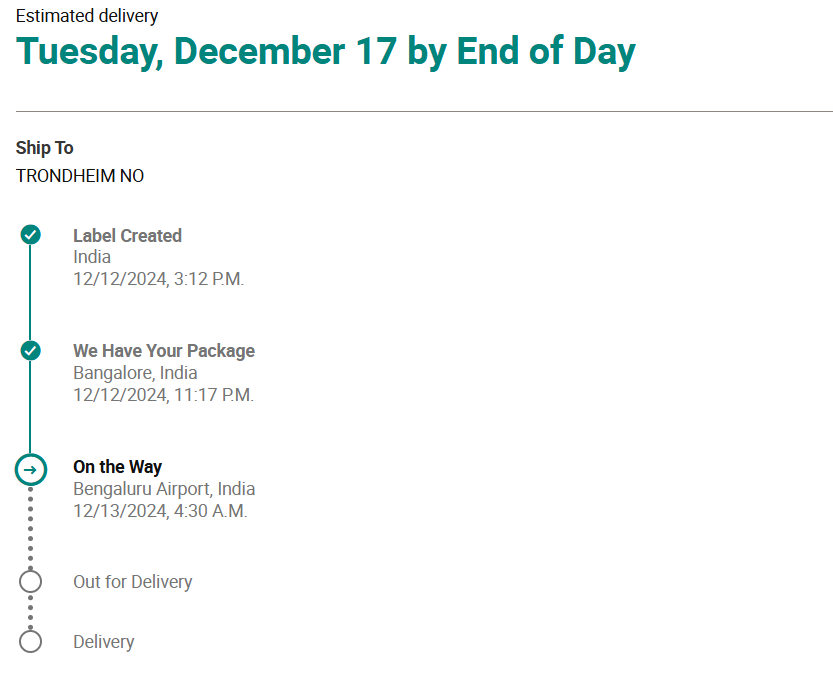
Task: Click the 12/13/2024, 4:30 A.M. timestamp
Action: [x=160, y=511]
